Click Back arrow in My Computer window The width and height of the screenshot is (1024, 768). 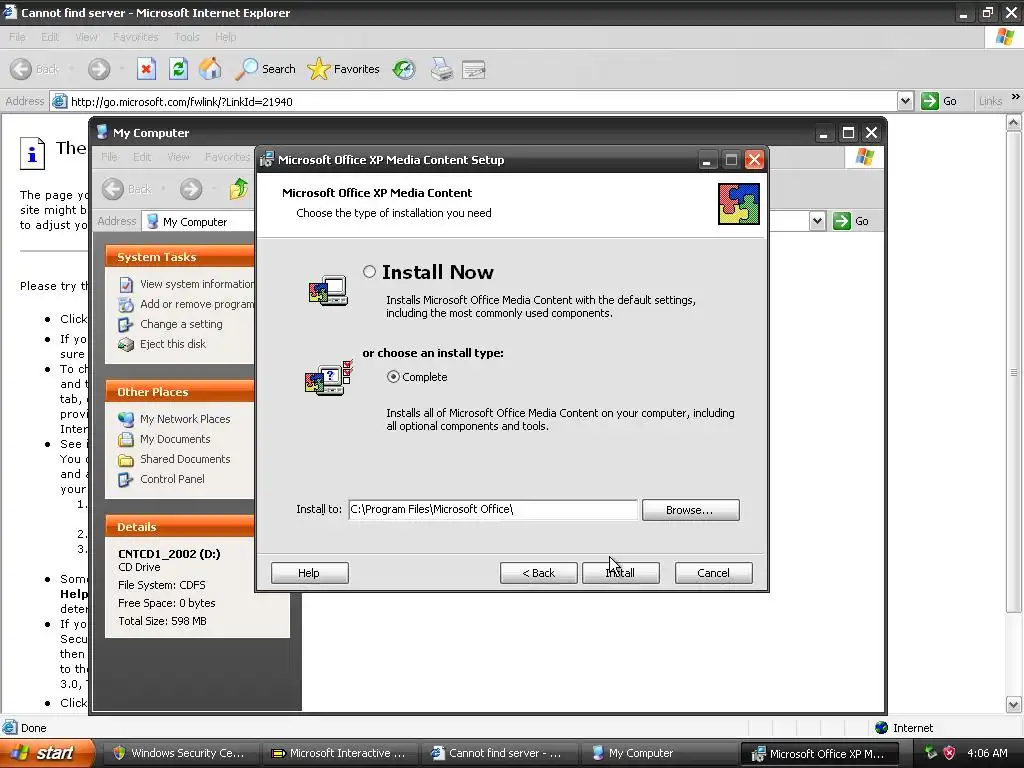(113, 189)
